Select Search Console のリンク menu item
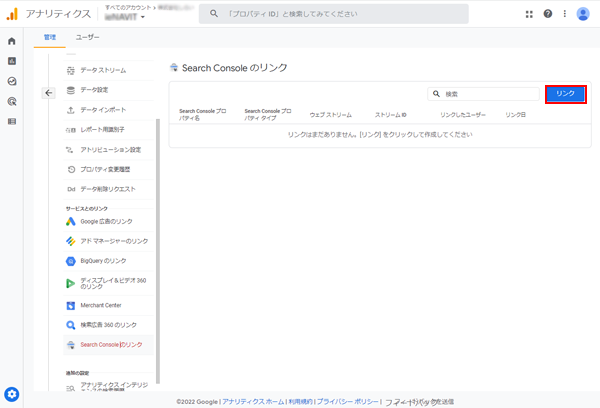 [108, 345]
